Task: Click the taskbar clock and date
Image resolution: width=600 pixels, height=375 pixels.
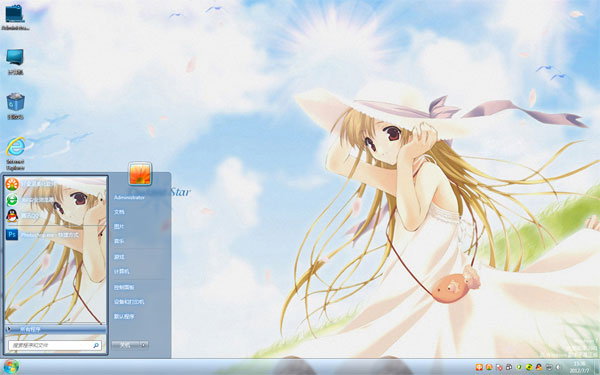Action: [579, 367]
